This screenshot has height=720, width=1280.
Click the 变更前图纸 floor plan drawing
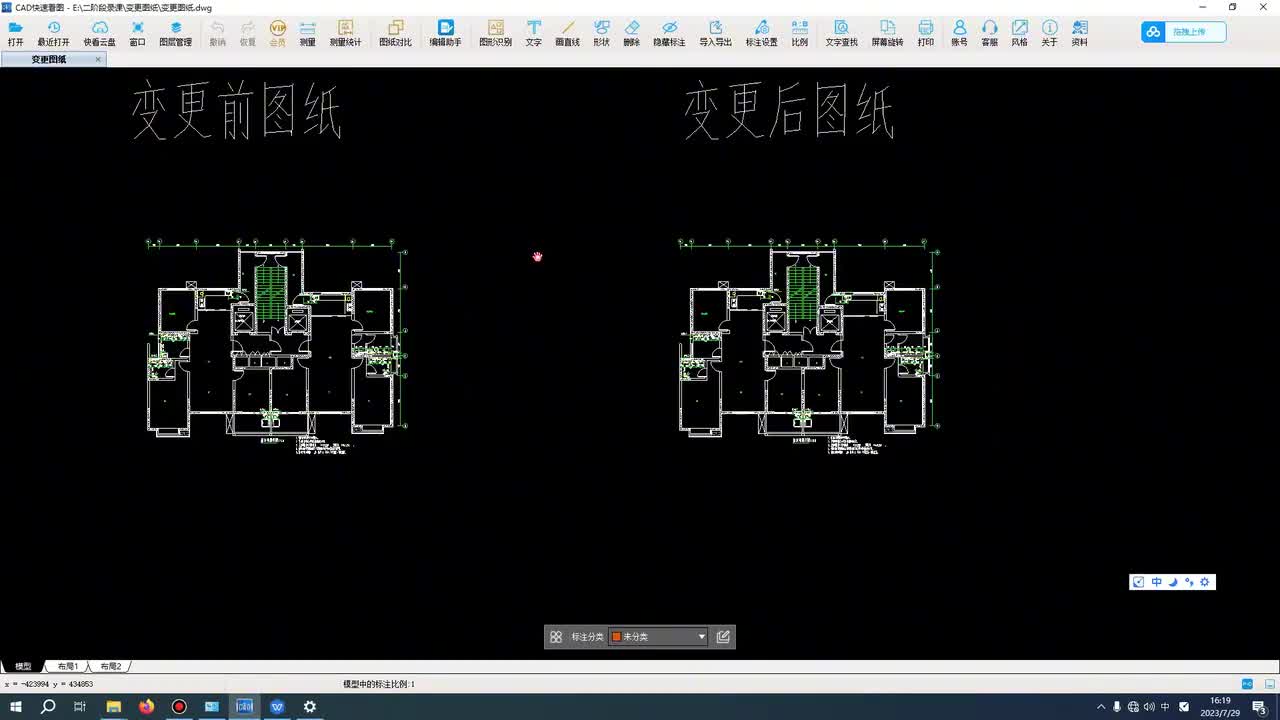click(277, 346)
